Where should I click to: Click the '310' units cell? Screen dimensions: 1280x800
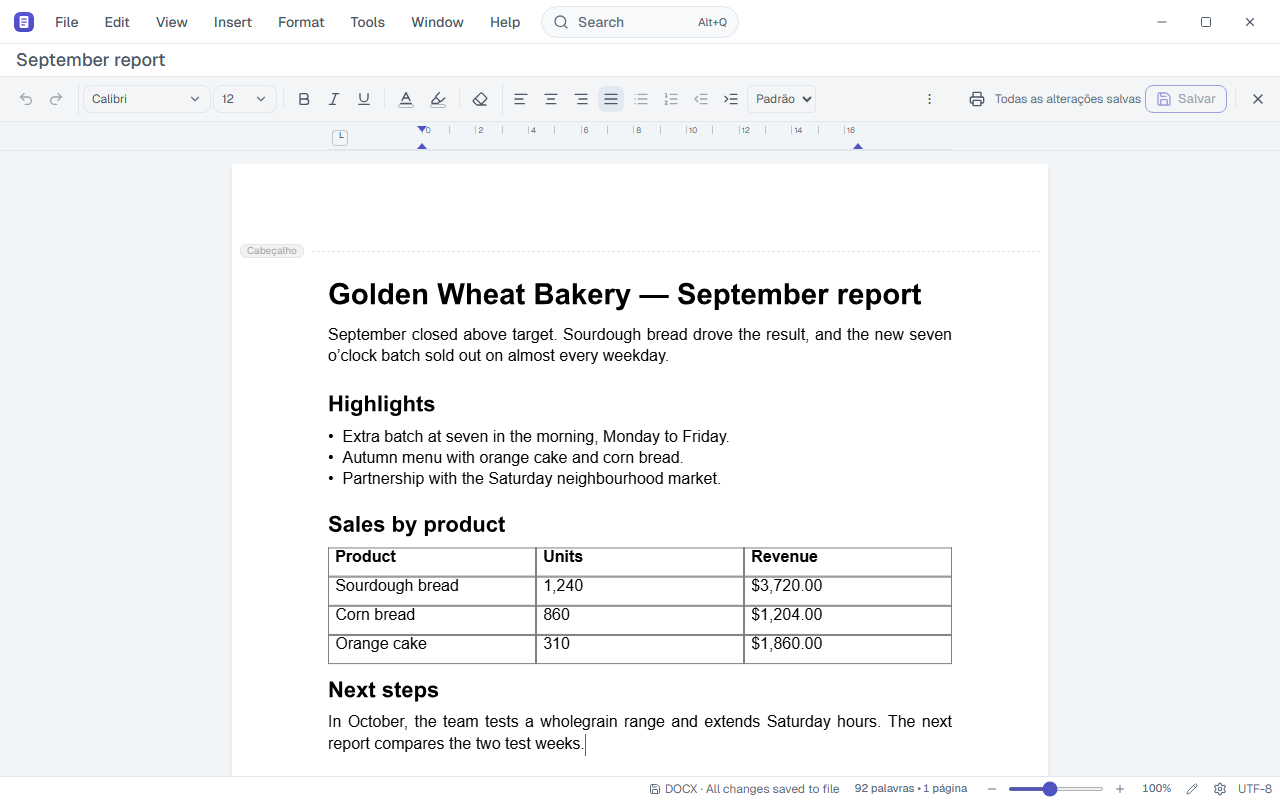coord(640,648)
